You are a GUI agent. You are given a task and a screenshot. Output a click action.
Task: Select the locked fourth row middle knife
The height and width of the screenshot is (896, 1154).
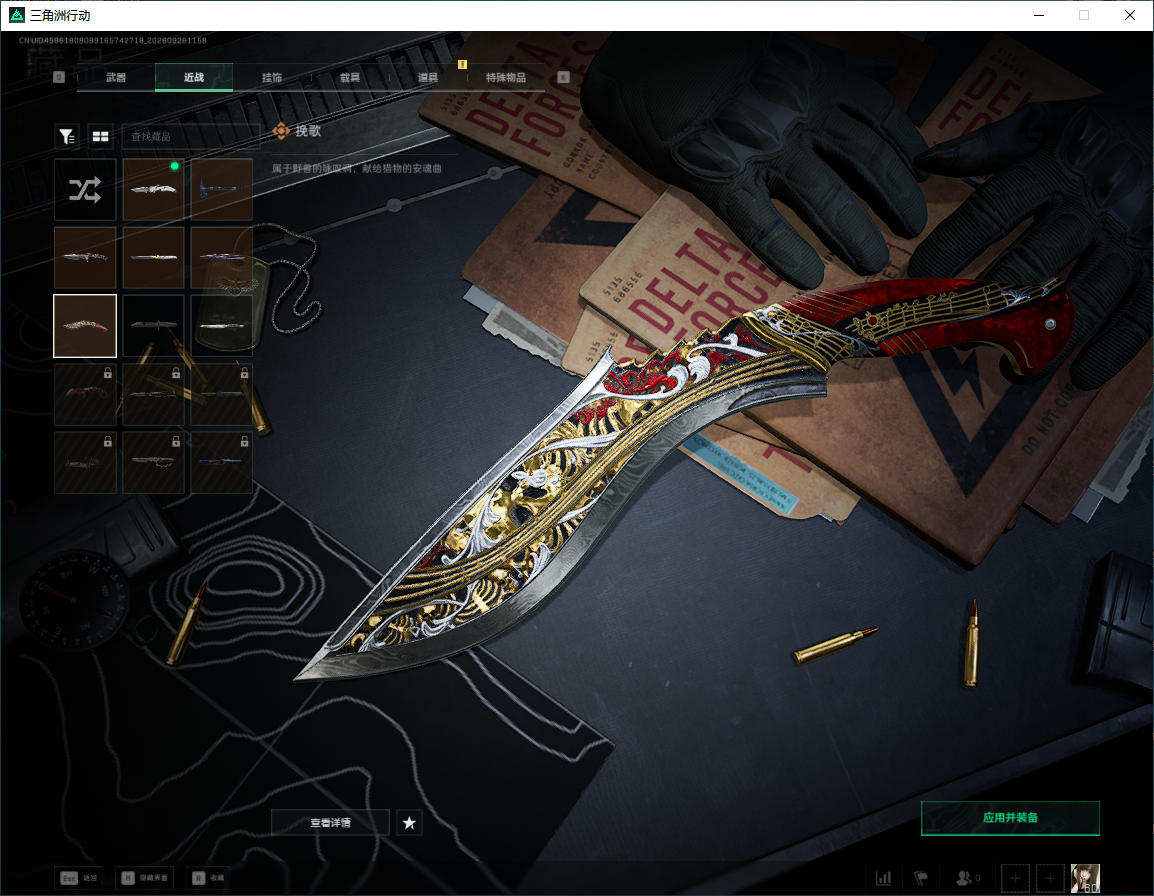153,394
